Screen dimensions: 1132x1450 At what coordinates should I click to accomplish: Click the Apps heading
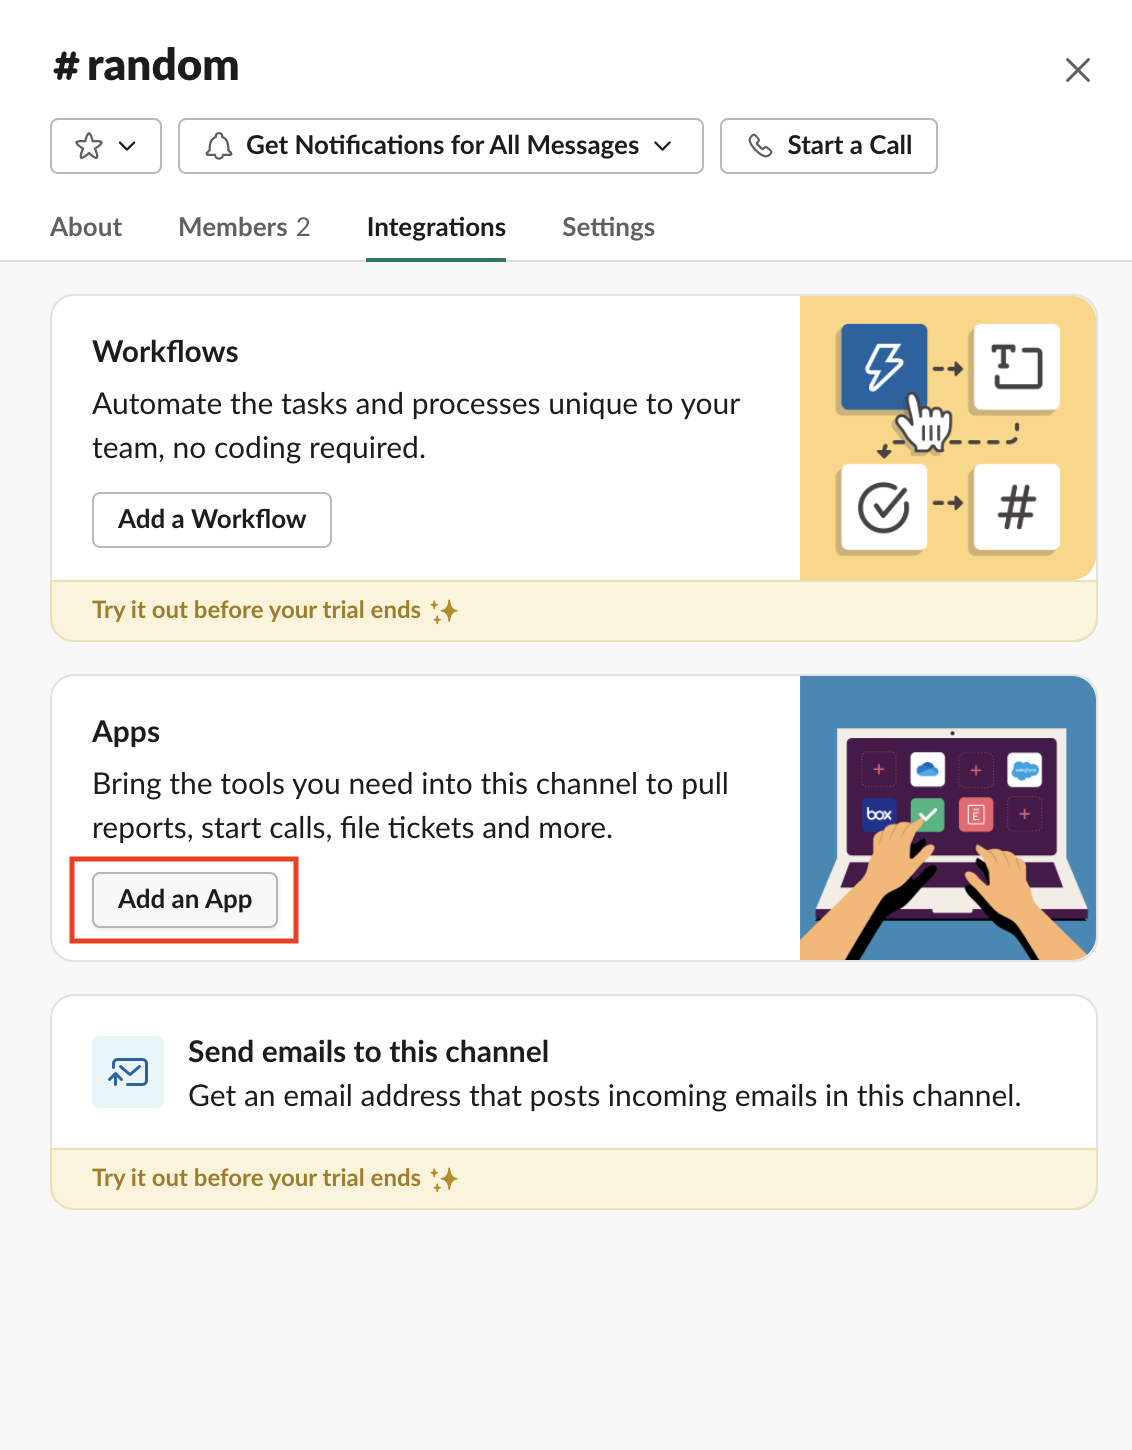[126, 732]
